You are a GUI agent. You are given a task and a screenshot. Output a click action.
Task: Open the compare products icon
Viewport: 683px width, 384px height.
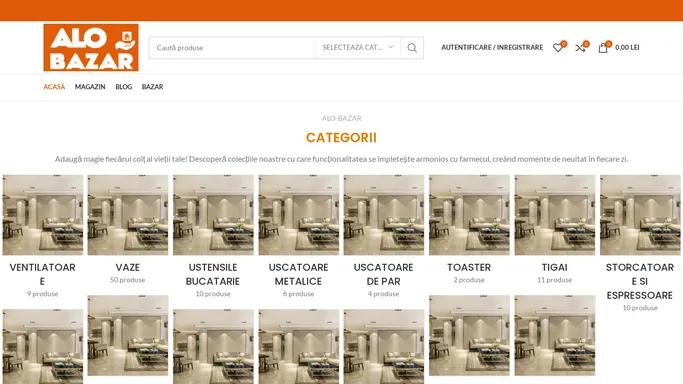580,47
